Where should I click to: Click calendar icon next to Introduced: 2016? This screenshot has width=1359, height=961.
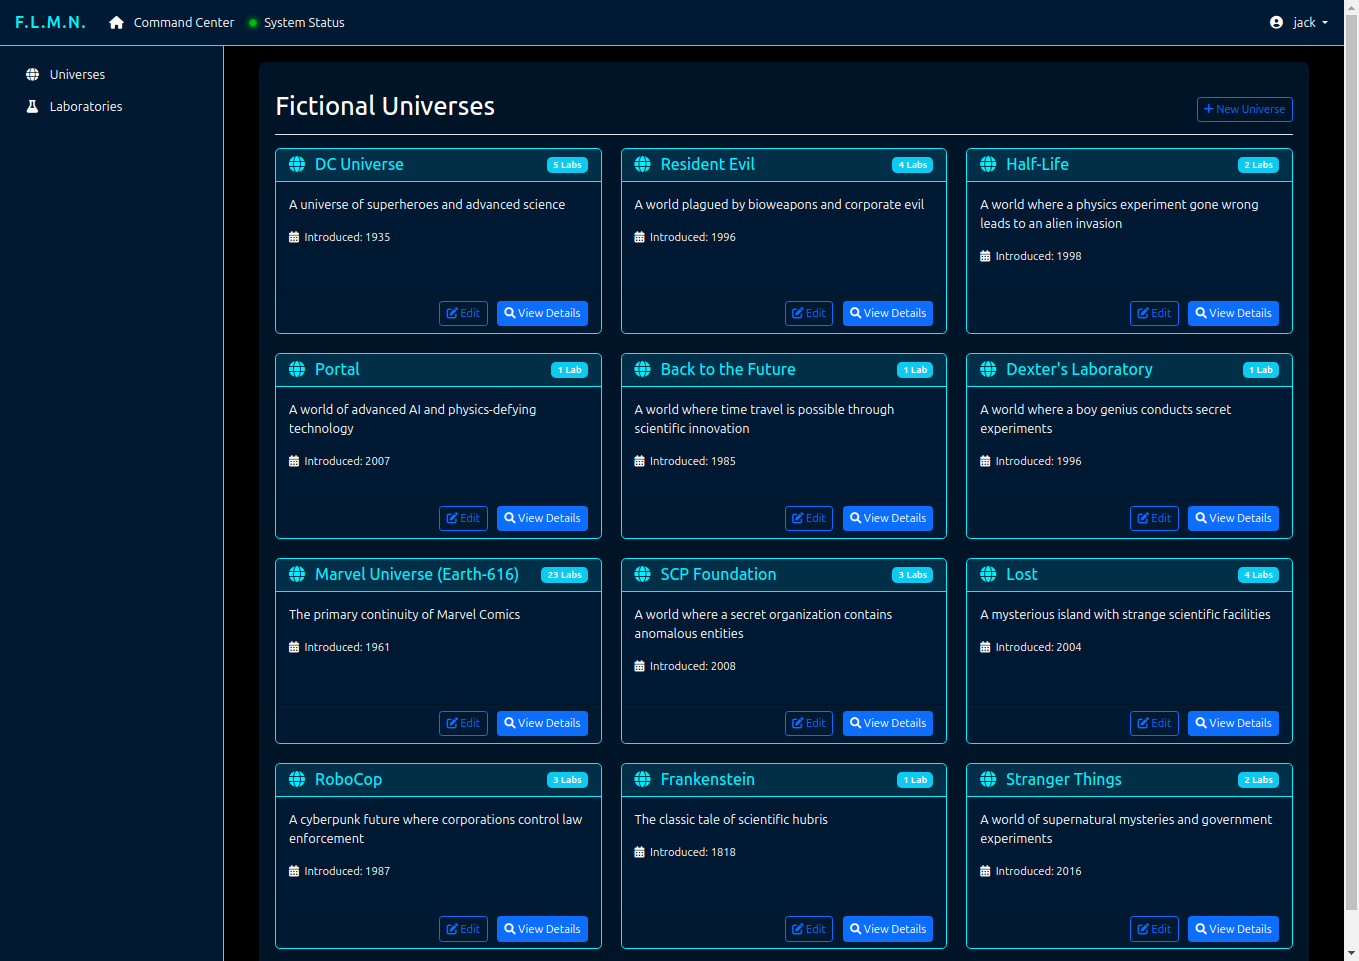click(x=985, y=871)
